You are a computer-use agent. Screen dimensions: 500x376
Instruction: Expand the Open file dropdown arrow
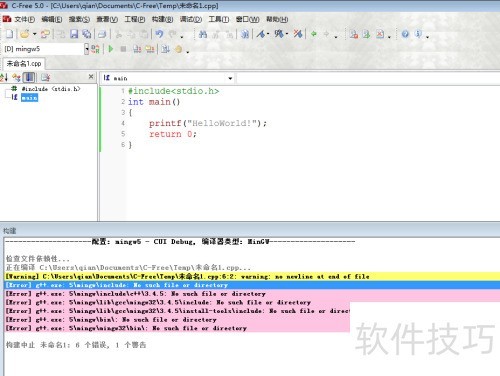(34, 34)
